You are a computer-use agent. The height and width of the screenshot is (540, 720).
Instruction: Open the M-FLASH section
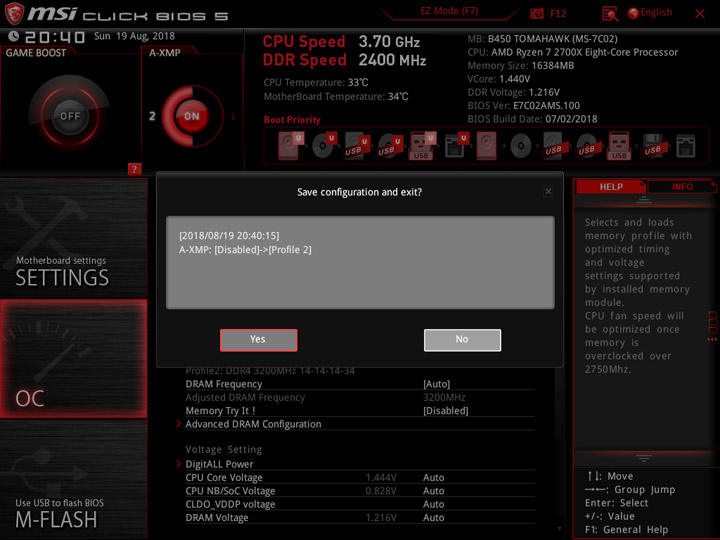(73, 479)
